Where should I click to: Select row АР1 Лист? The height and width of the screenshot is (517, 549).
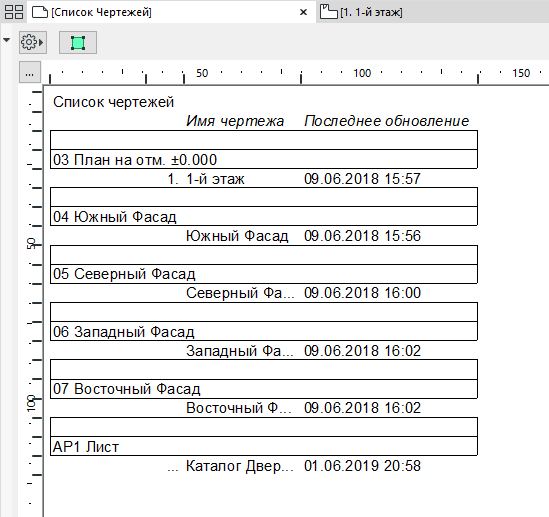pos(264,446)
